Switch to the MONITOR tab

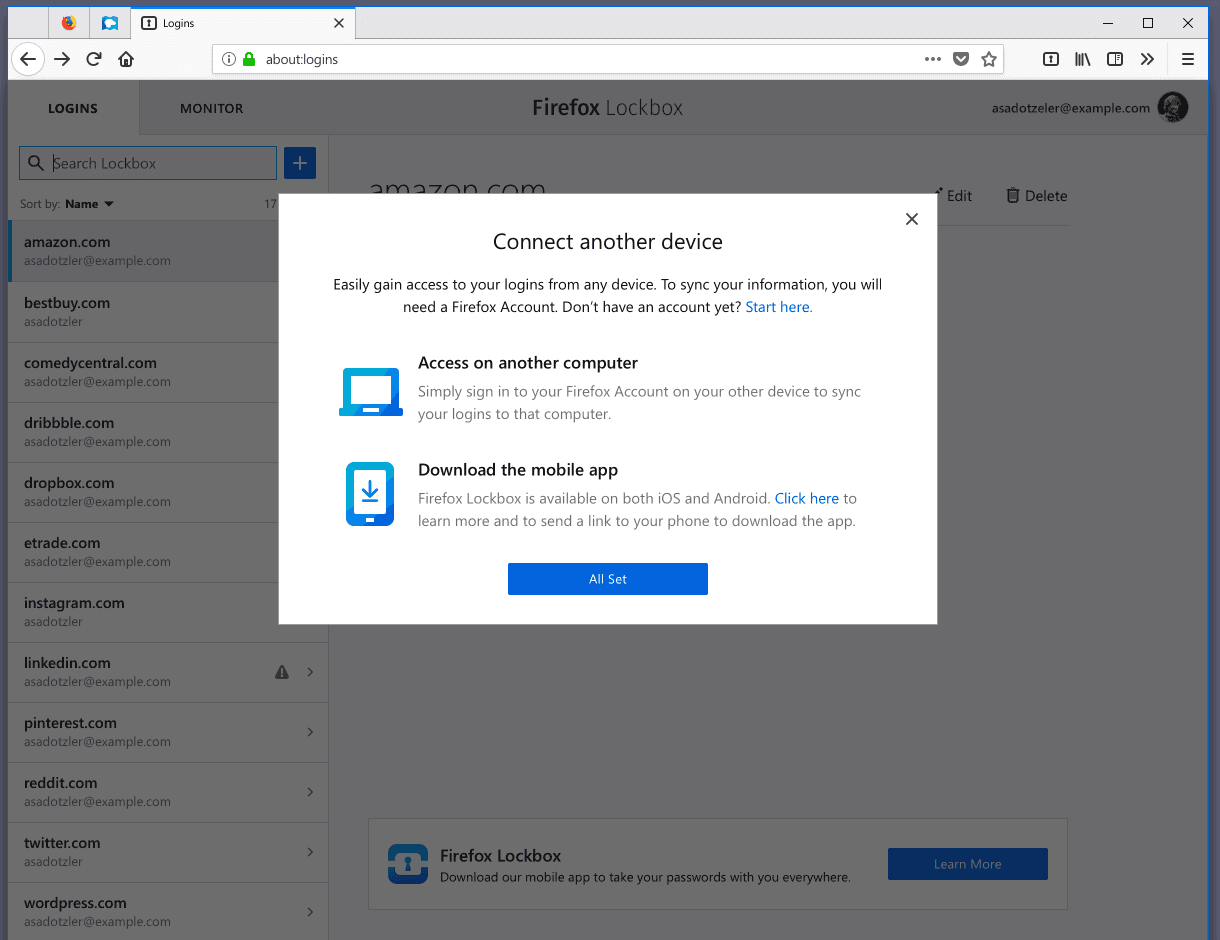211,108
